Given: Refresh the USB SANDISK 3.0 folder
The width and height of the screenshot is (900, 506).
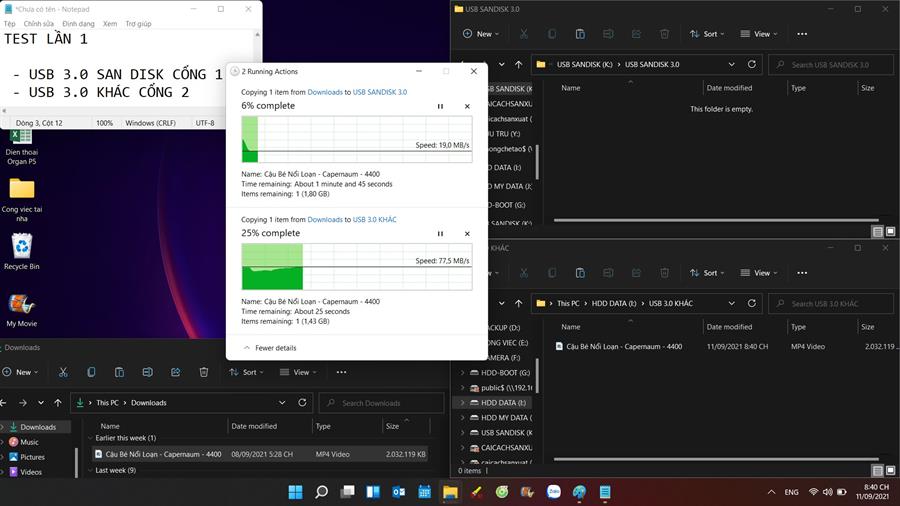Looking at the screenshot, I should (x=751, y=65).
